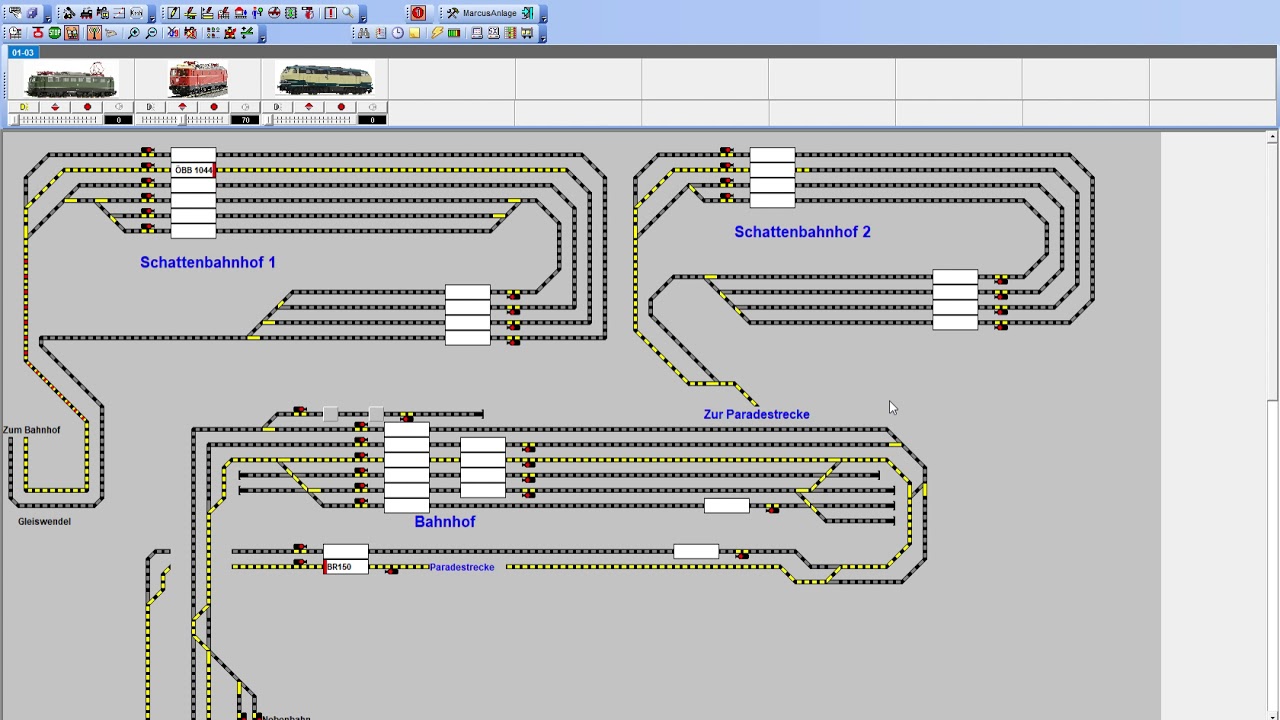Click the speed value 70 display
The width and height of the screenshot is (1280, 720).
(x=245, y=120)
